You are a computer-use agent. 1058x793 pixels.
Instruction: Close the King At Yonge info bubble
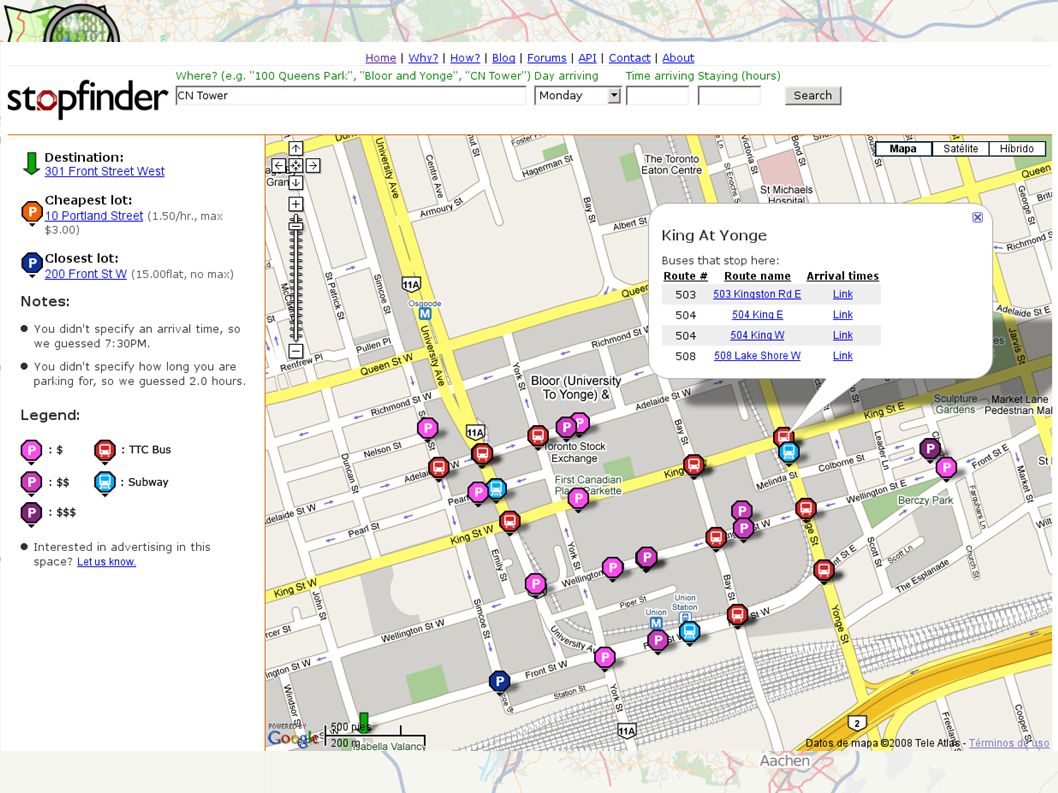click(977, 217)
